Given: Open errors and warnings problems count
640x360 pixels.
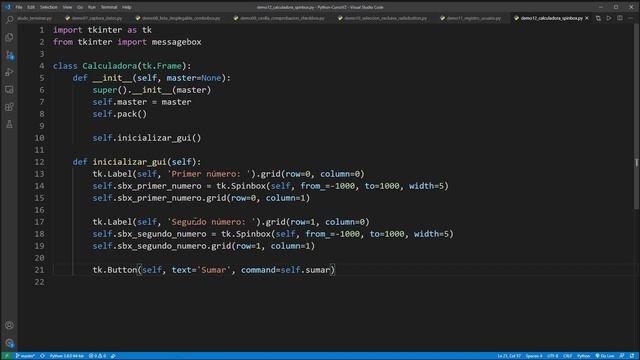Looking at the screenshot, I should pos(97,356).
